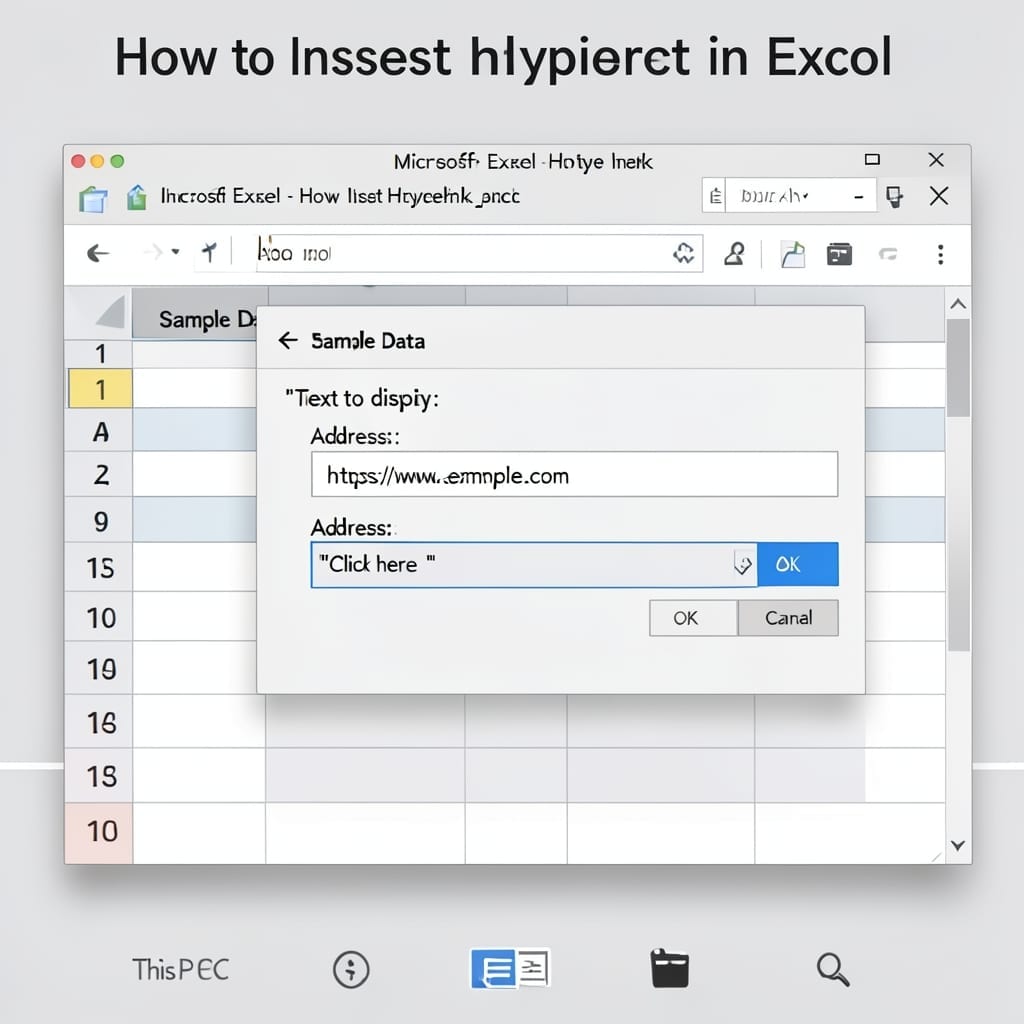The image size is (1024, 1024).
Task: Click the green zoom traffic-light button
Action: pos(118,161)
